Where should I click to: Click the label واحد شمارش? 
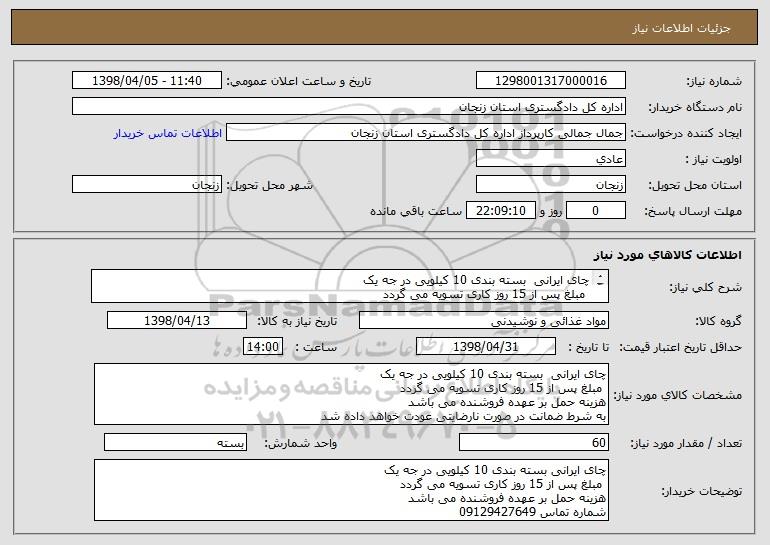[x=301, y=443]
